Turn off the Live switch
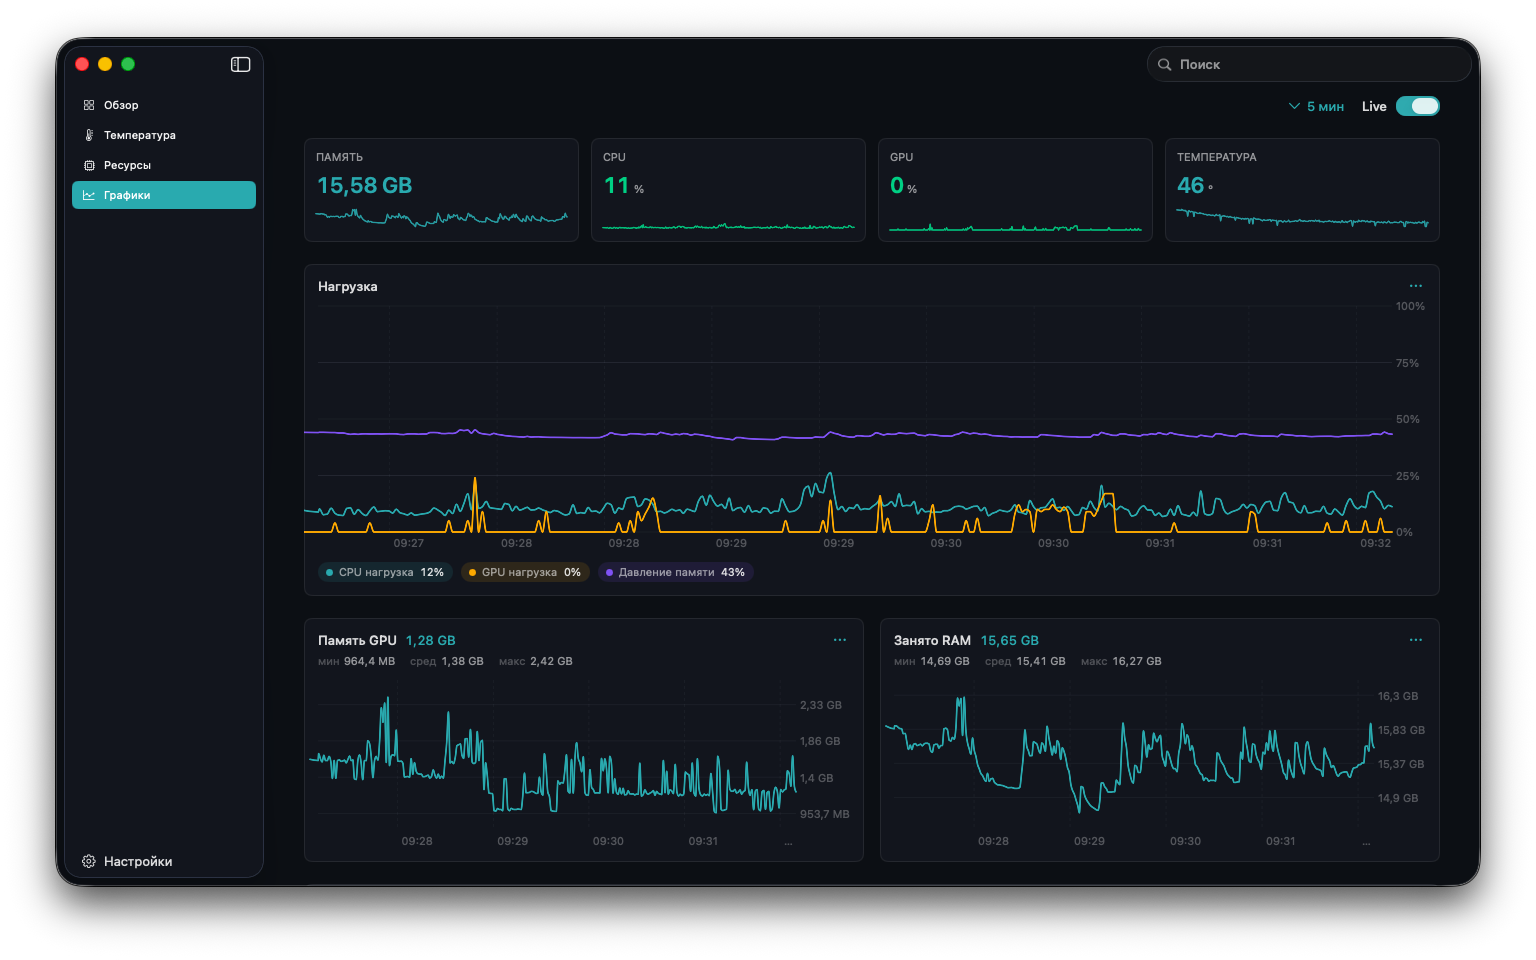 pyautogui.click(x=1418, y=106)
